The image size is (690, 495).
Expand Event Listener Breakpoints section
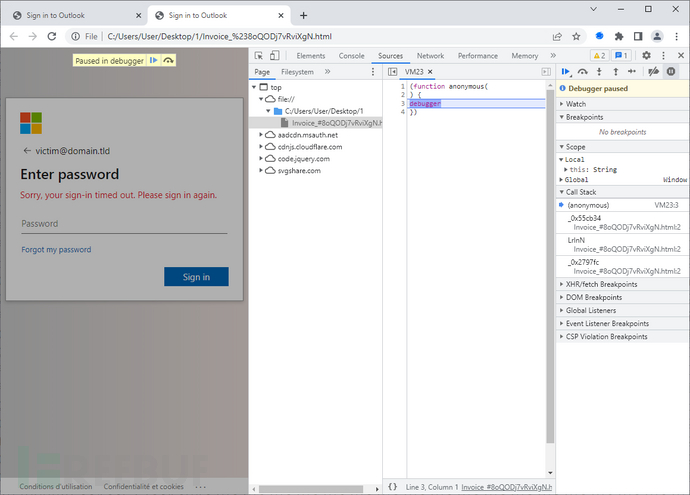[623, 323]
